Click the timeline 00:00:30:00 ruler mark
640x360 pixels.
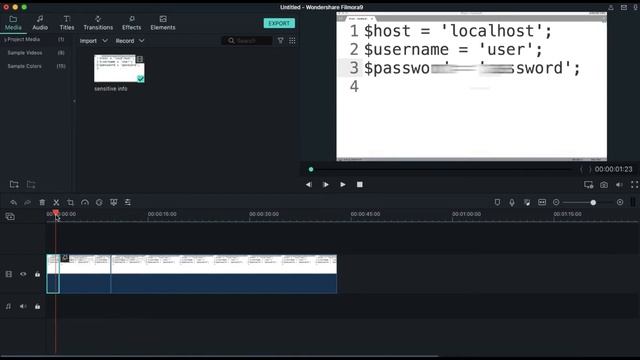tap(264, 214)
